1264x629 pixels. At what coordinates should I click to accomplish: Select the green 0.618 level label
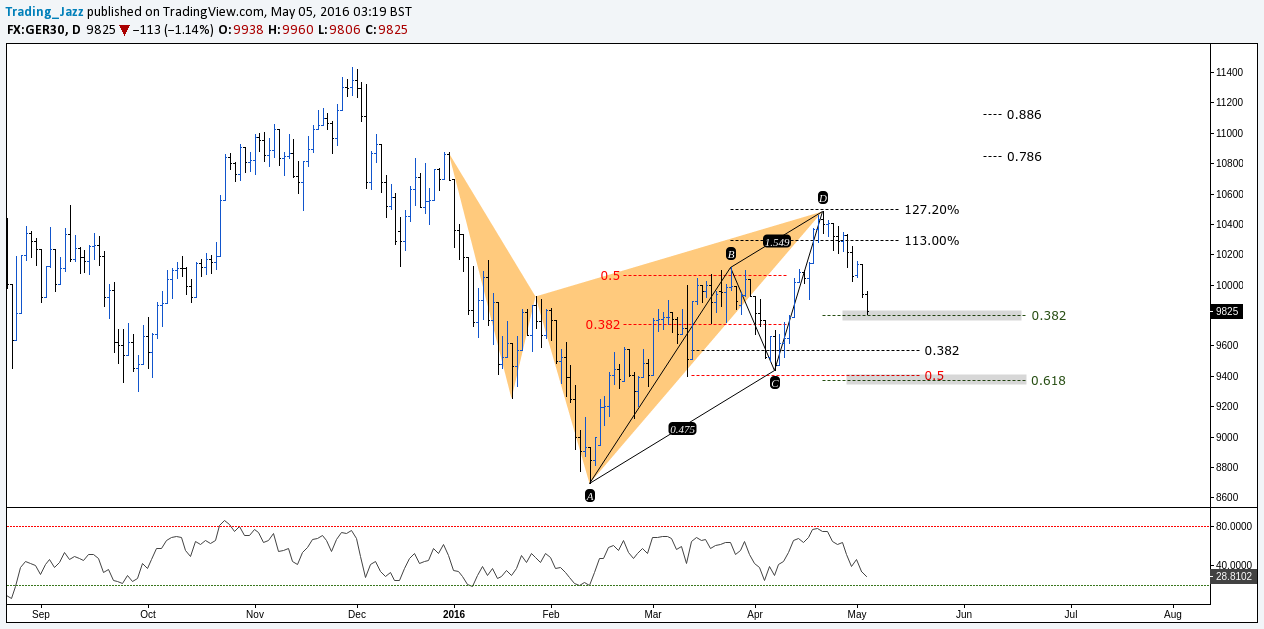tap(1048, 381)
